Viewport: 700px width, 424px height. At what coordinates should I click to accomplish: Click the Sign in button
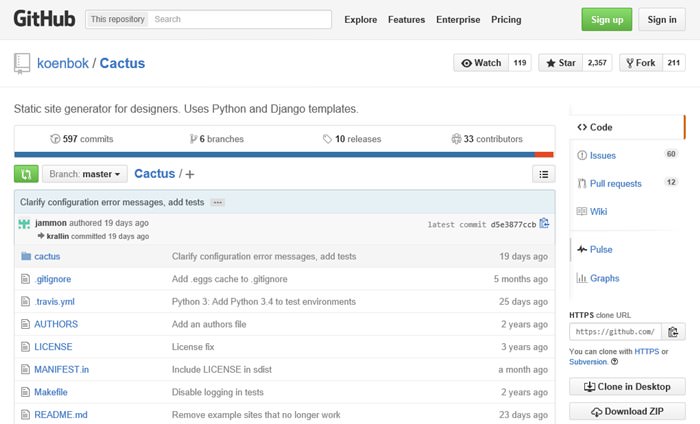pyautogui.click(x=662, y=19)
